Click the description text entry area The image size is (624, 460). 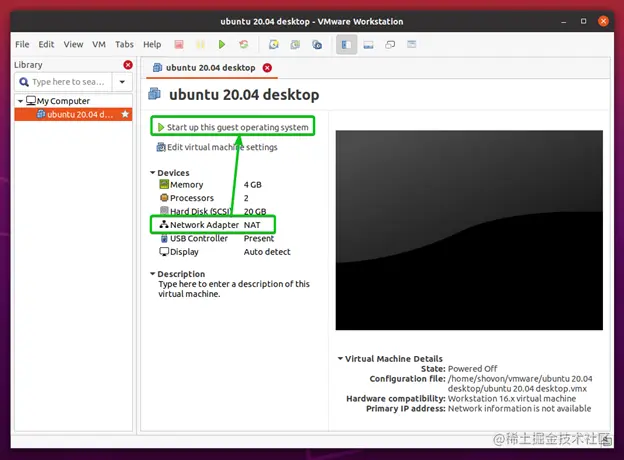pos(234,289)
